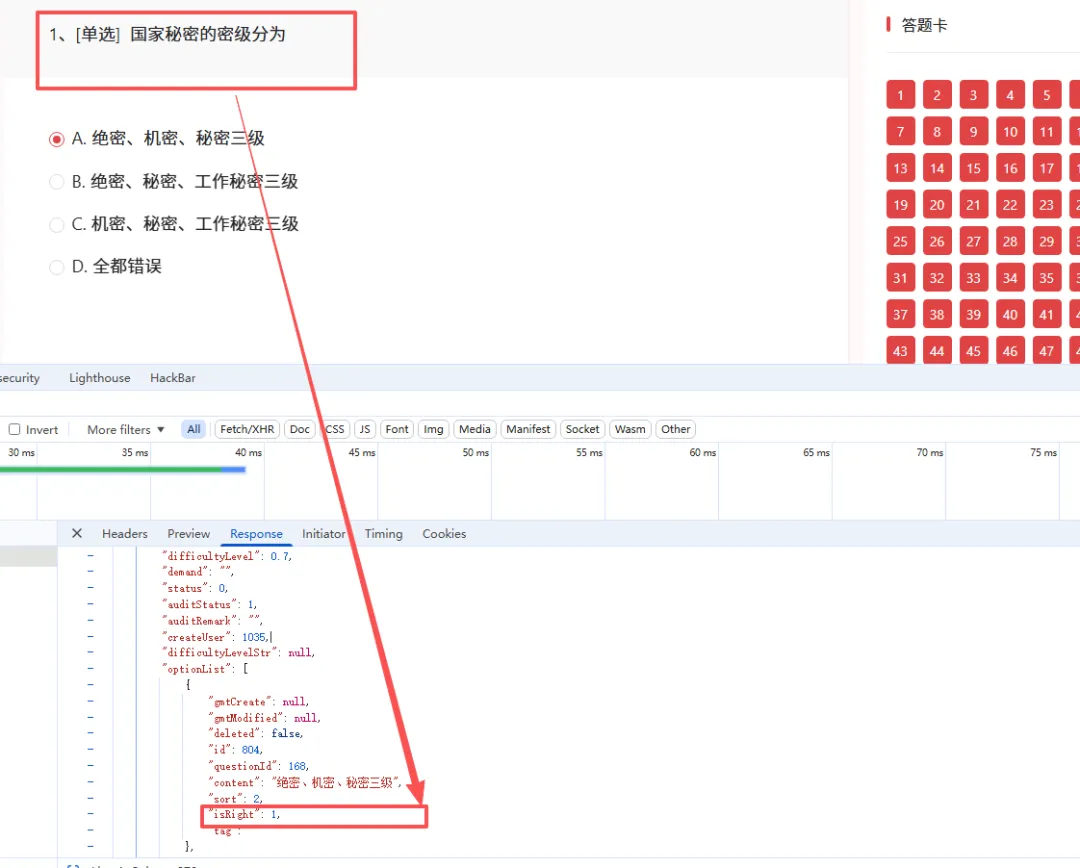The width and height of the screenshot is (1080, 868).
Task: Switch to the Timing tab
Action: tap(384, 534)
